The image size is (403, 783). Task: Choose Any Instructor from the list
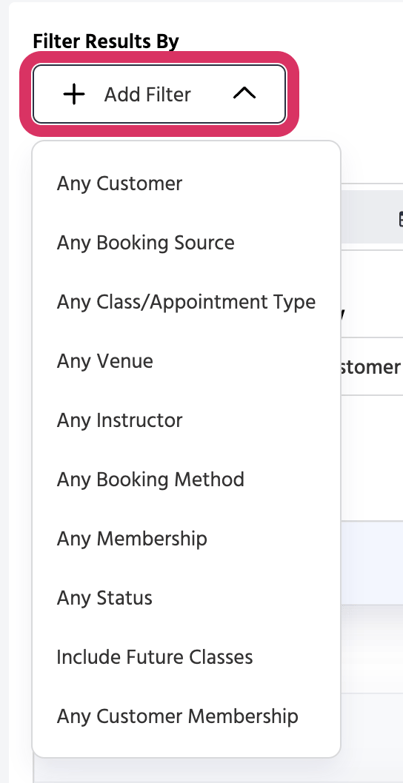click(186, 420)
